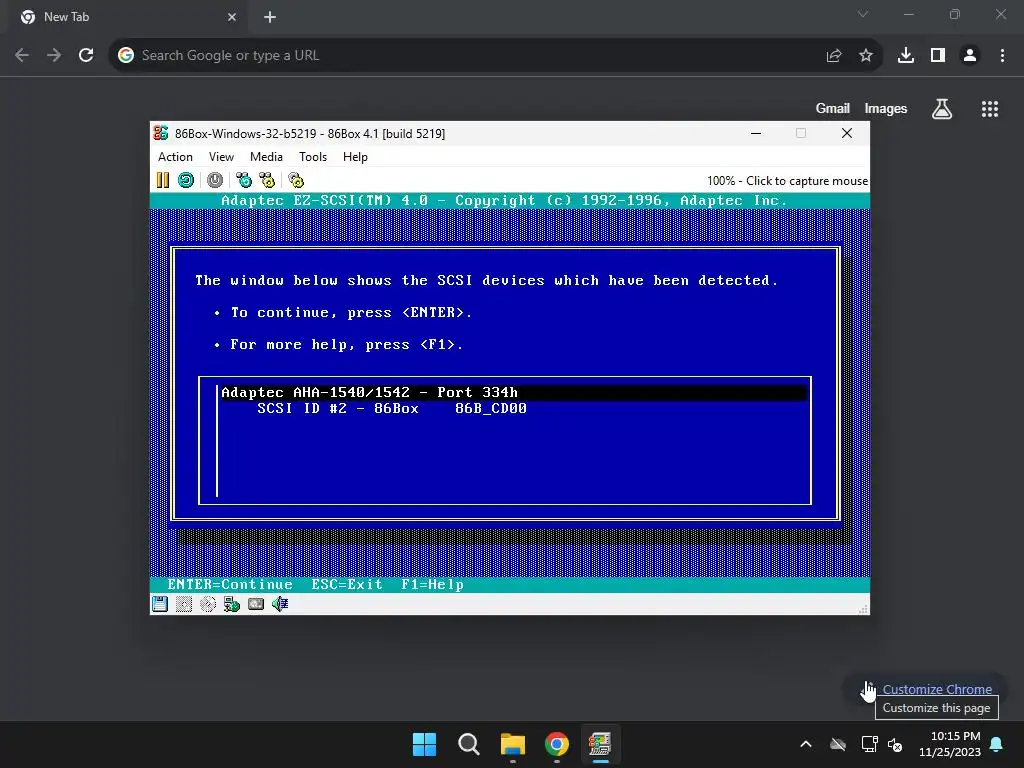Click the empty floppy drive status icon

(184, 604)
